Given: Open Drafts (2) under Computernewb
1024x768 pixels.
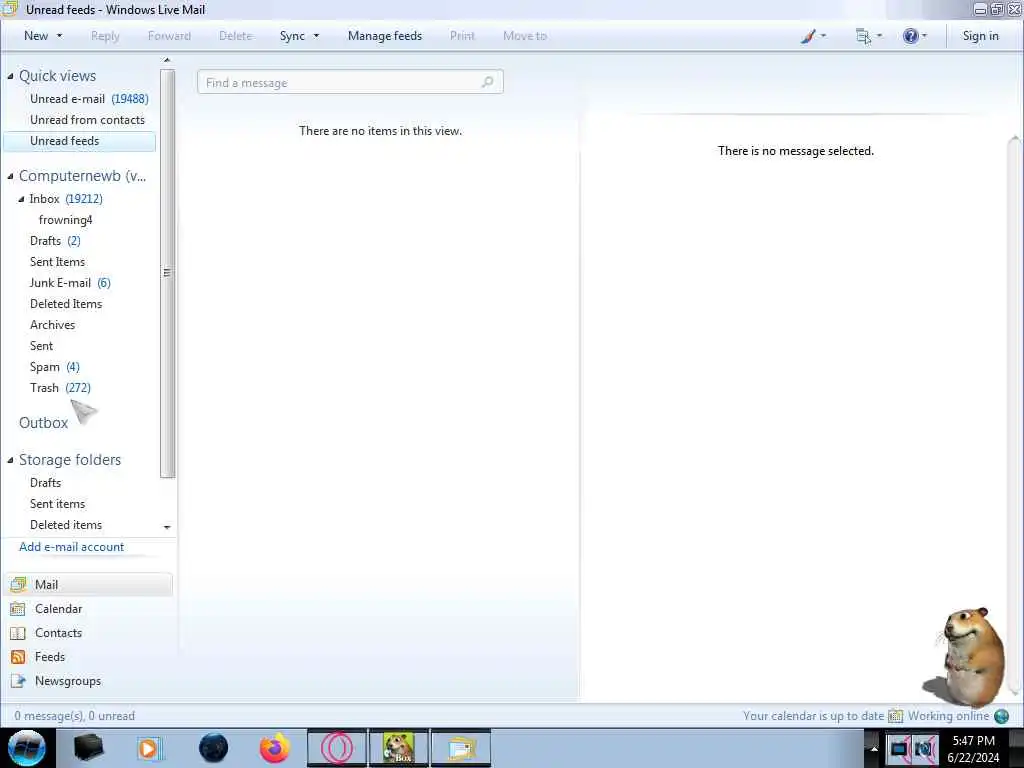Looking at the screenshot, I should click(55, 241).
